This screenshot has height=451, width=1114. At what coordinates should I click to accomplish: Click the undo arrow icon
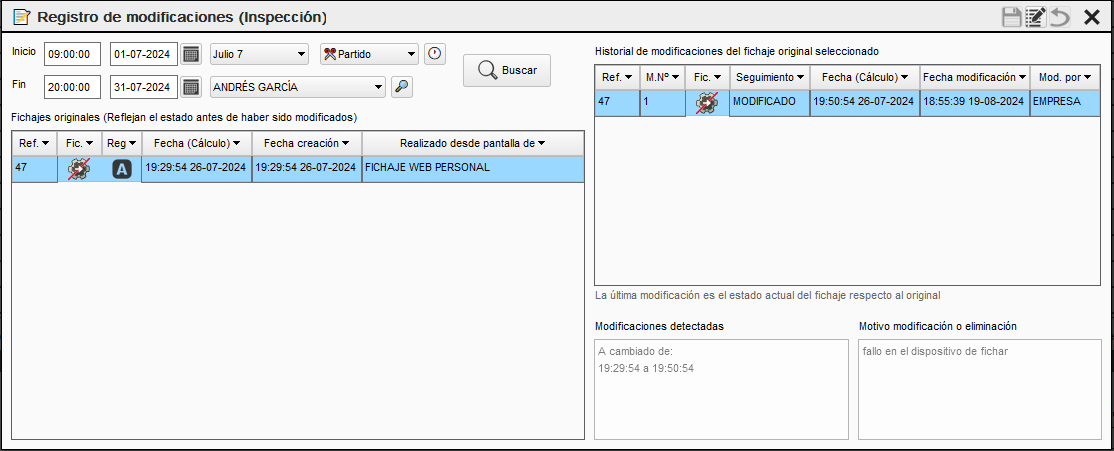1060,17
